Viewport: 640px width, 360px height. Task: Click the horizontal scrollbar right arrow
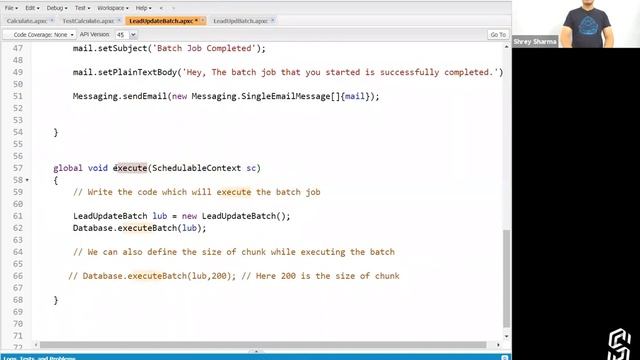tap(498, 345)
